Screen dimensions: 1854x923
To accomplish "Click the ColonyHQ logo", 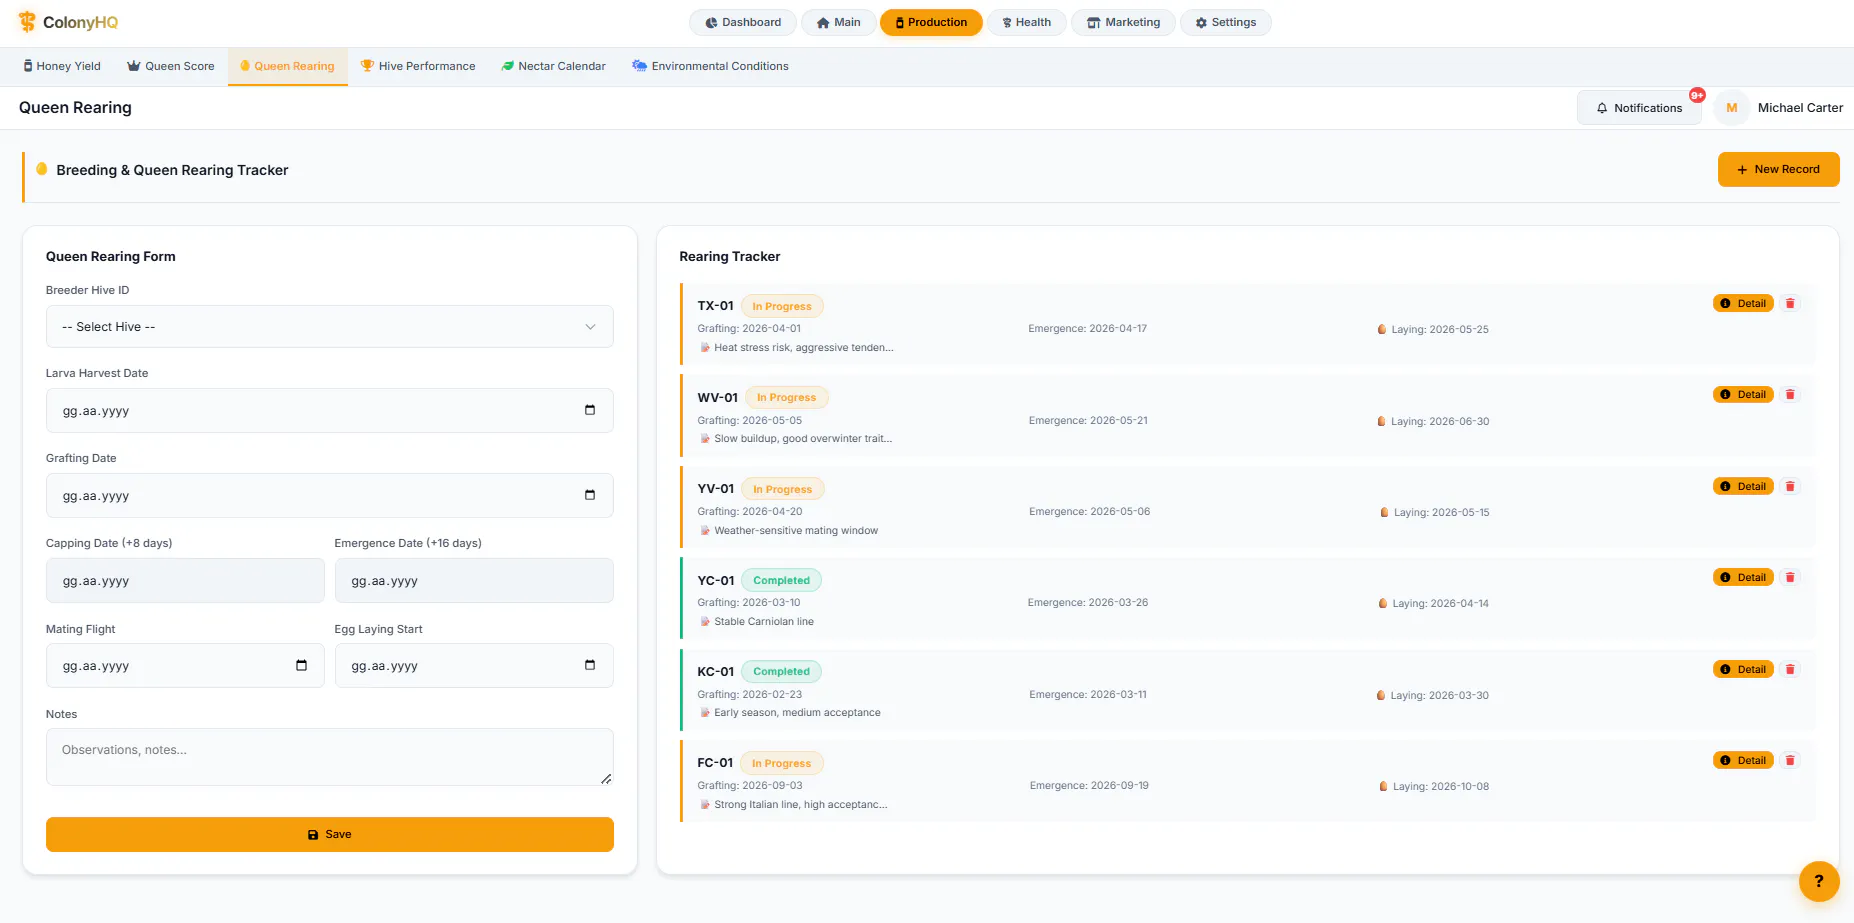I will (68, 22).
